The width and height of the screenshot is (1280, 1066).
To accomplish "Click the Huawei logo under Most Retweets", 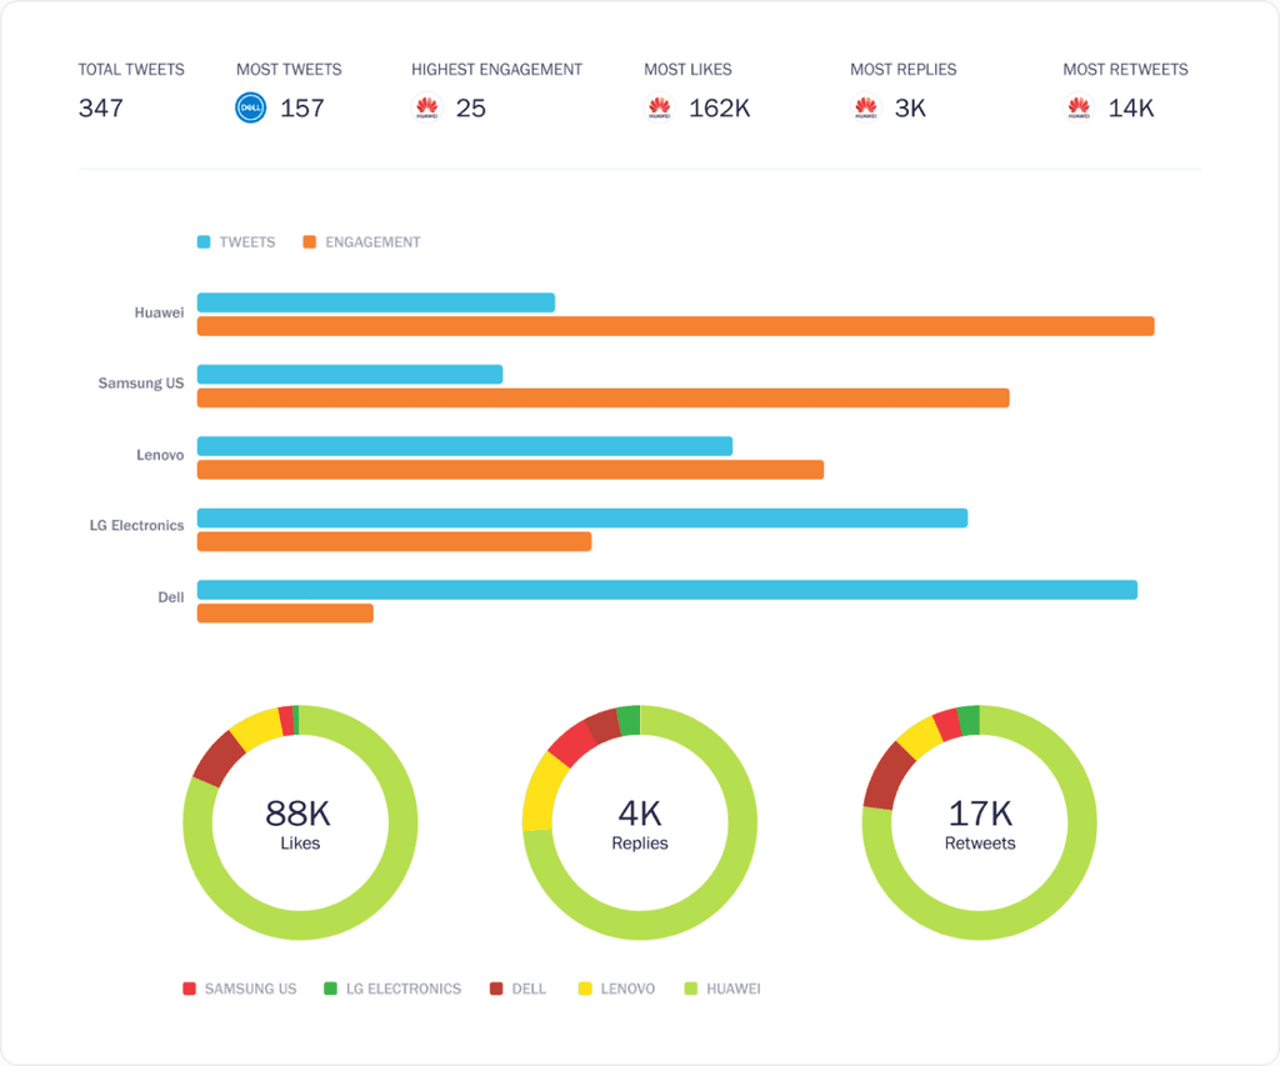I will [x=1078, y=107].
